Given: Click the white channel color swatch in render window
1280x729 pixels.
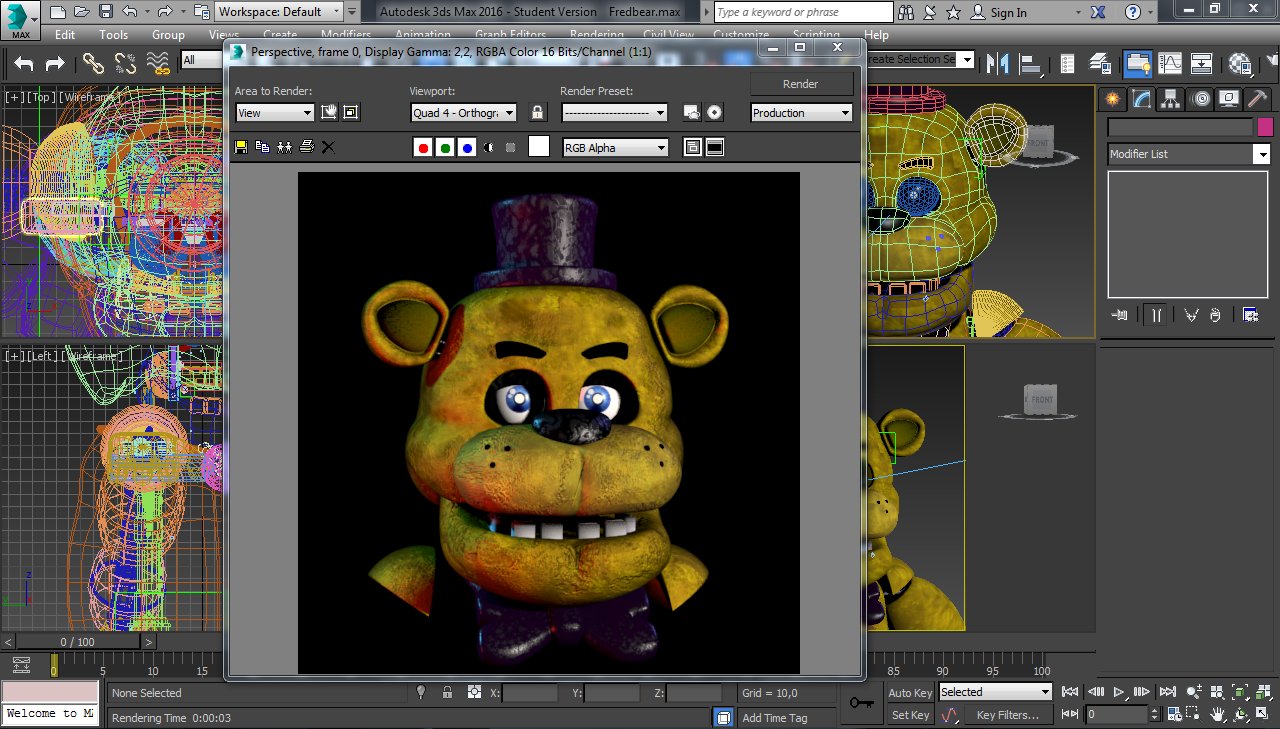Looking at the screenshot, I should 539,147.
